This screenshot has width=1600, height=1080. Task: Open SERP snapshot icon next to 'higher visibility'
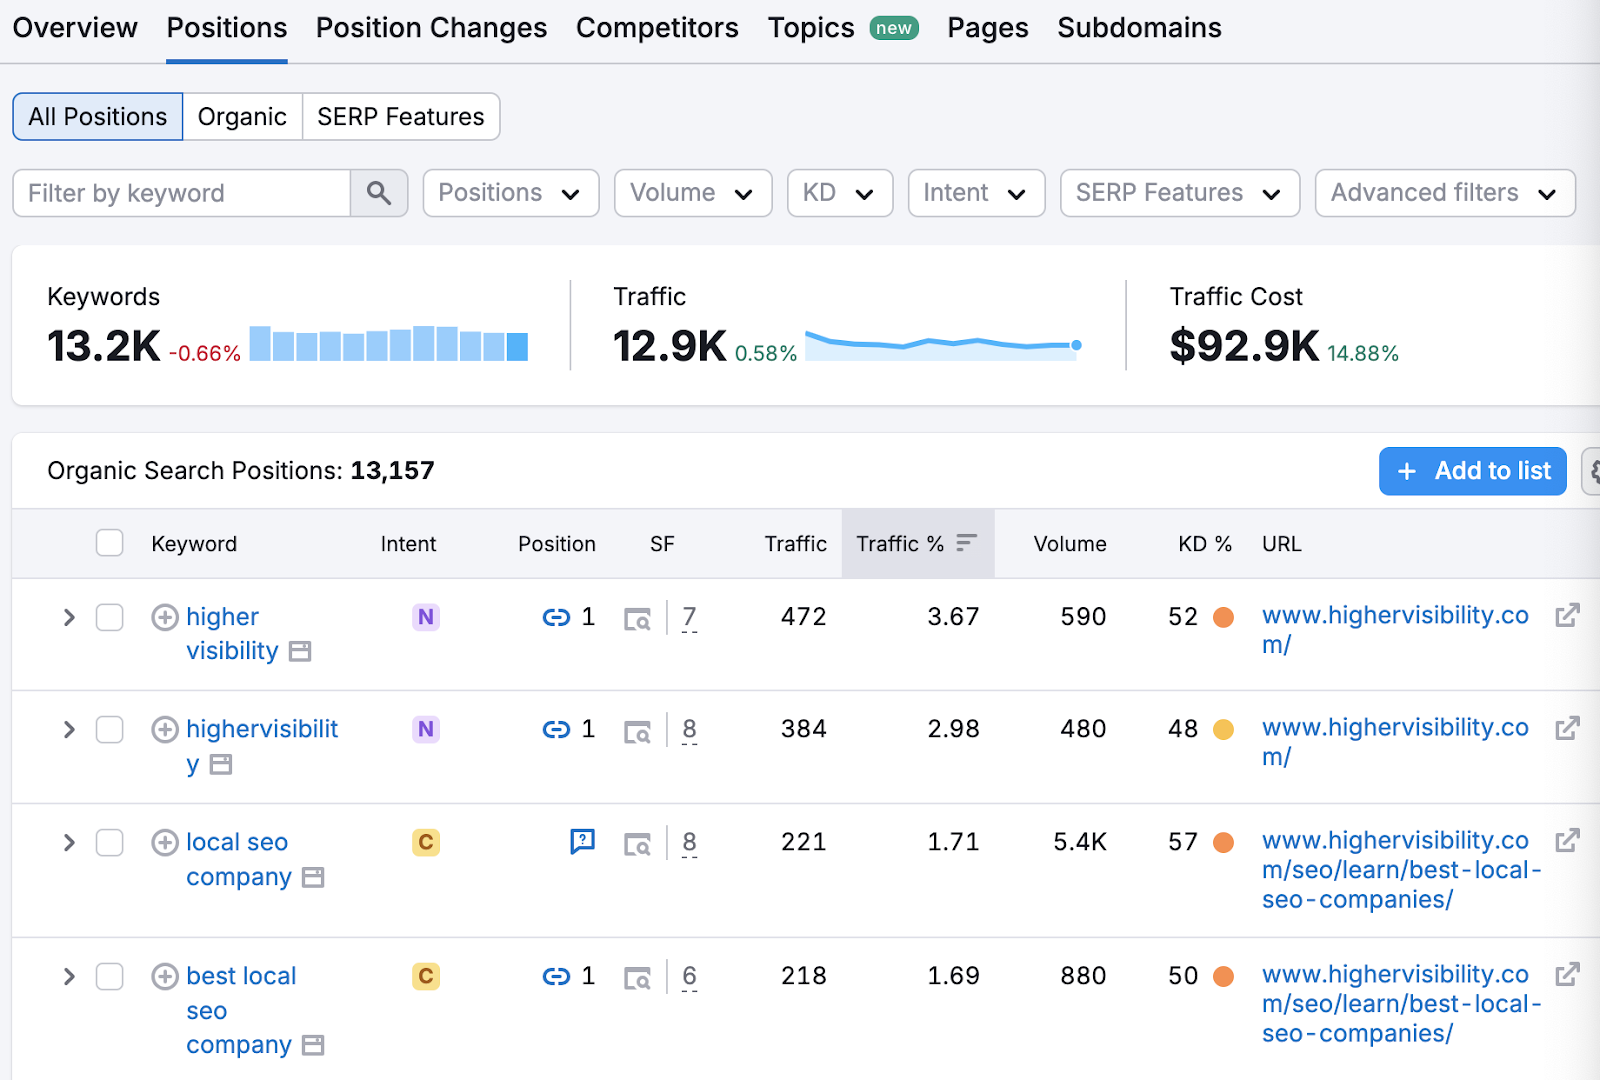pos(300,652)
